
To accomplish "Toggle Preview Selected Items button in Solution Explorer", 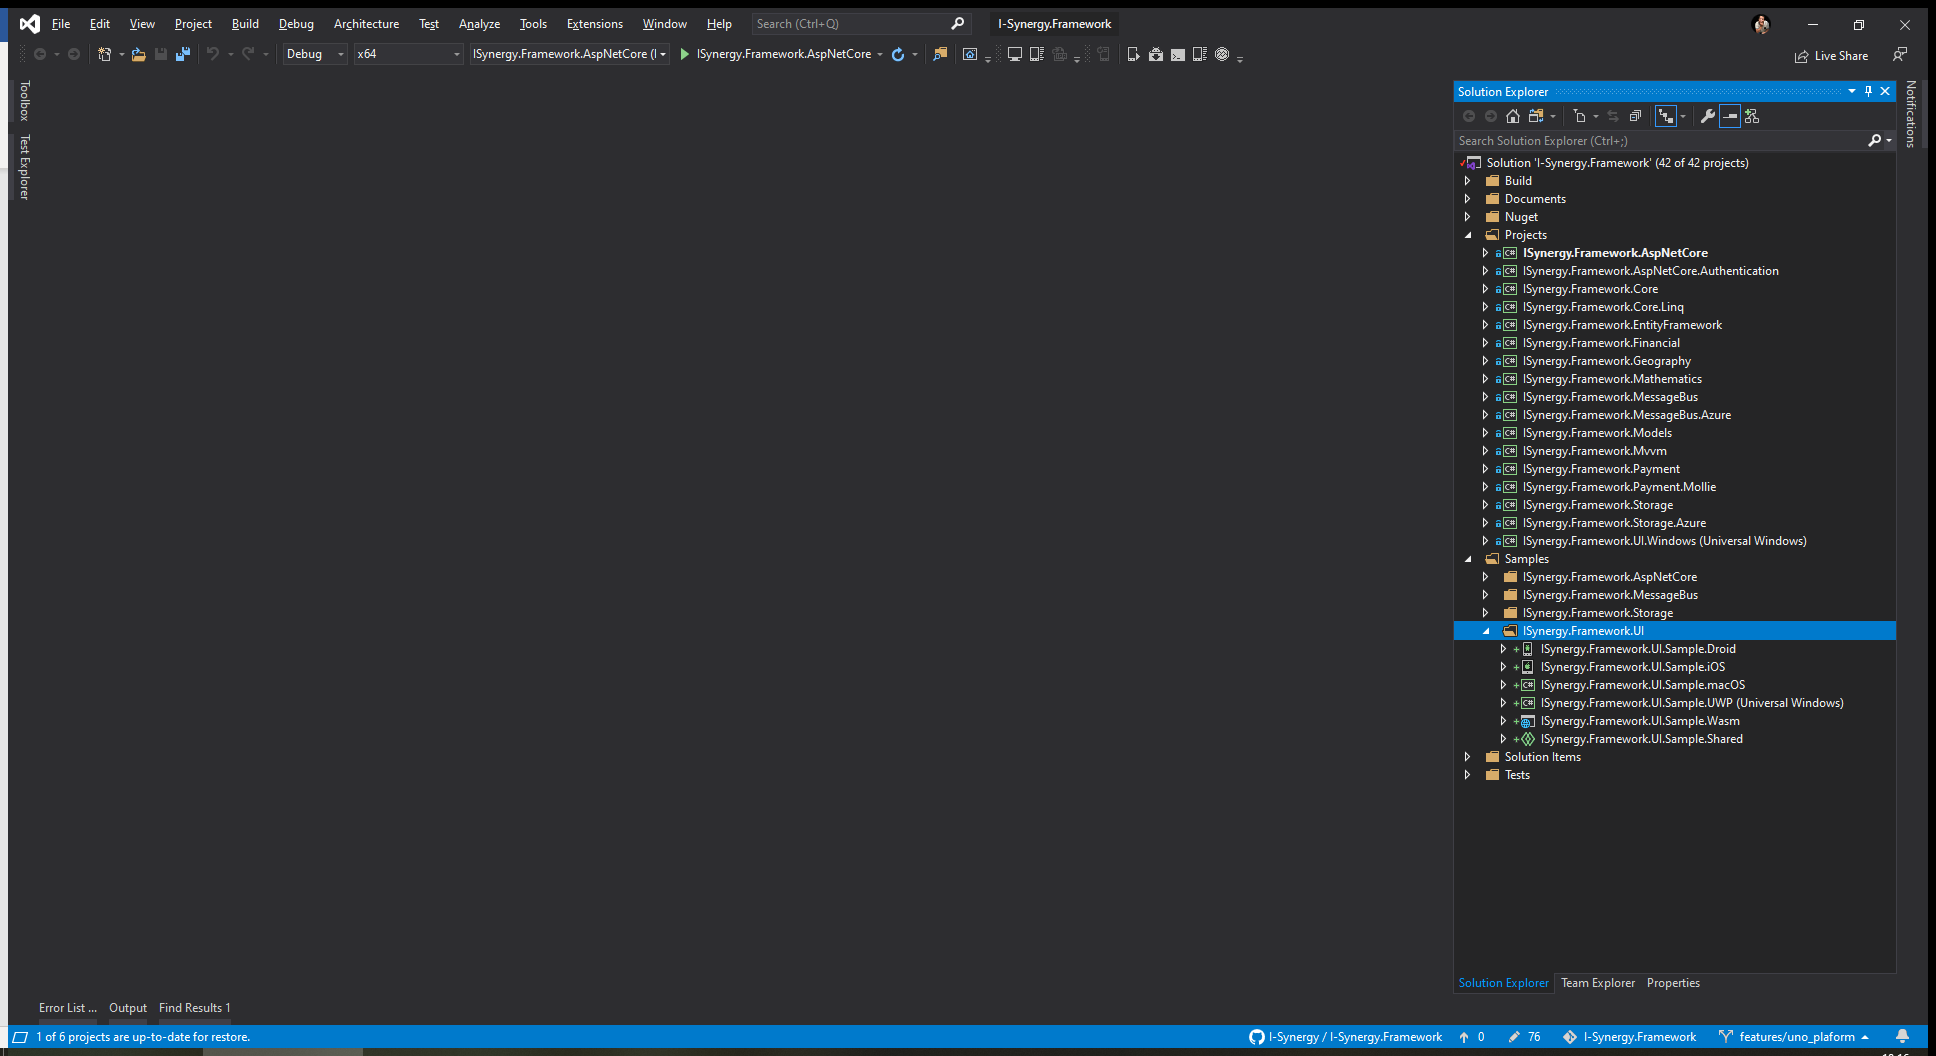I will point(1730,116).
